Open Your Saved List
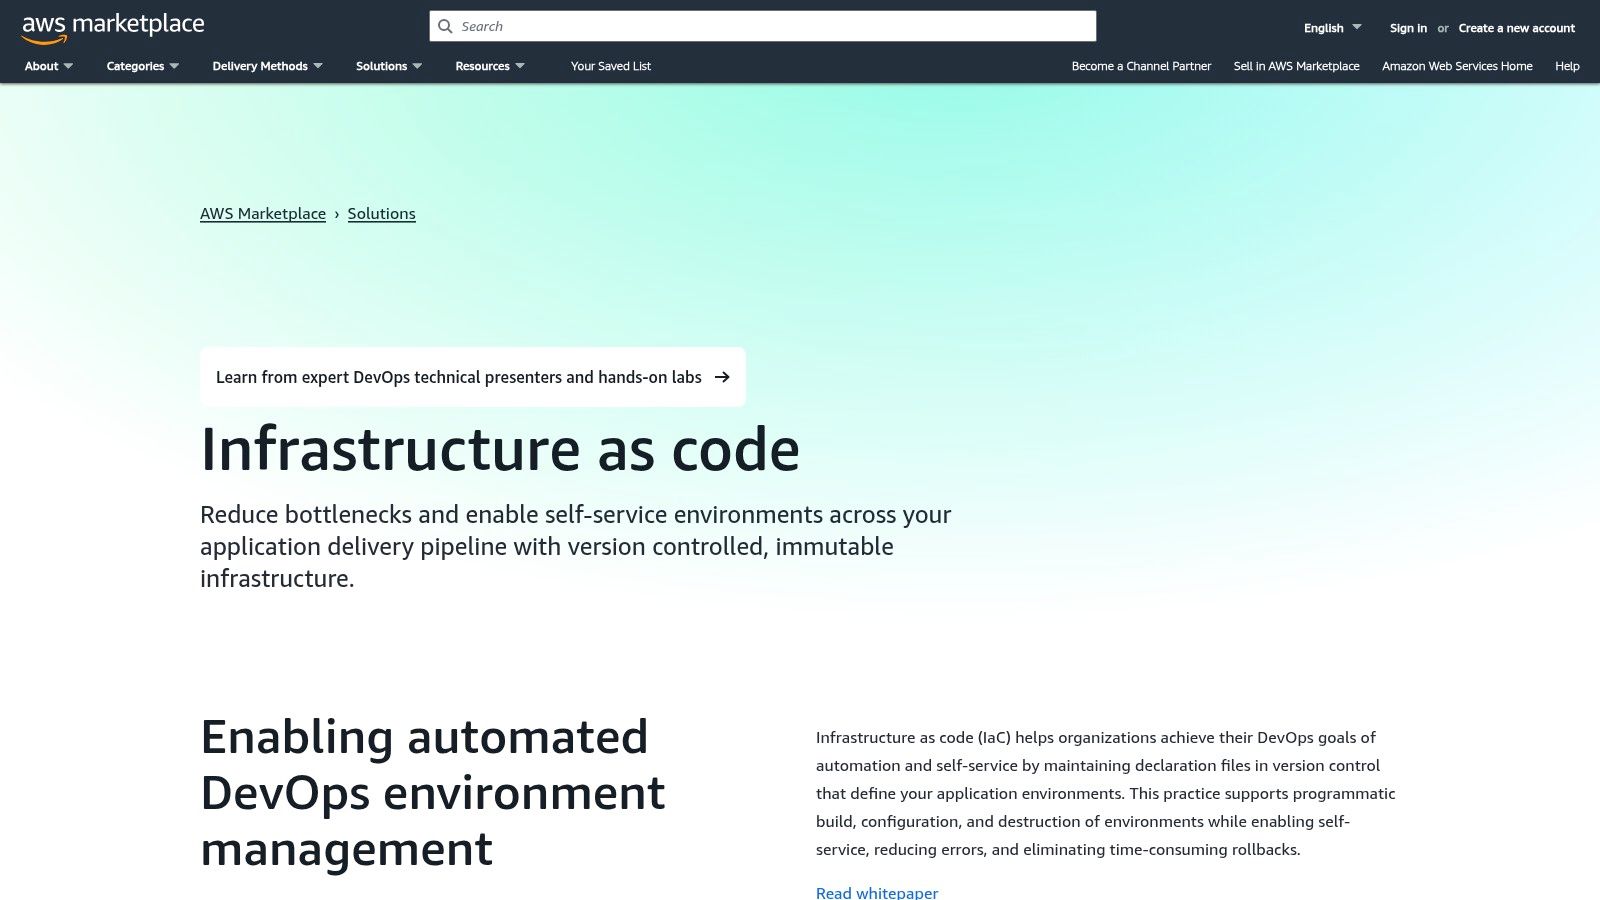Viewport: 1600px width, 900px height. 611,66
